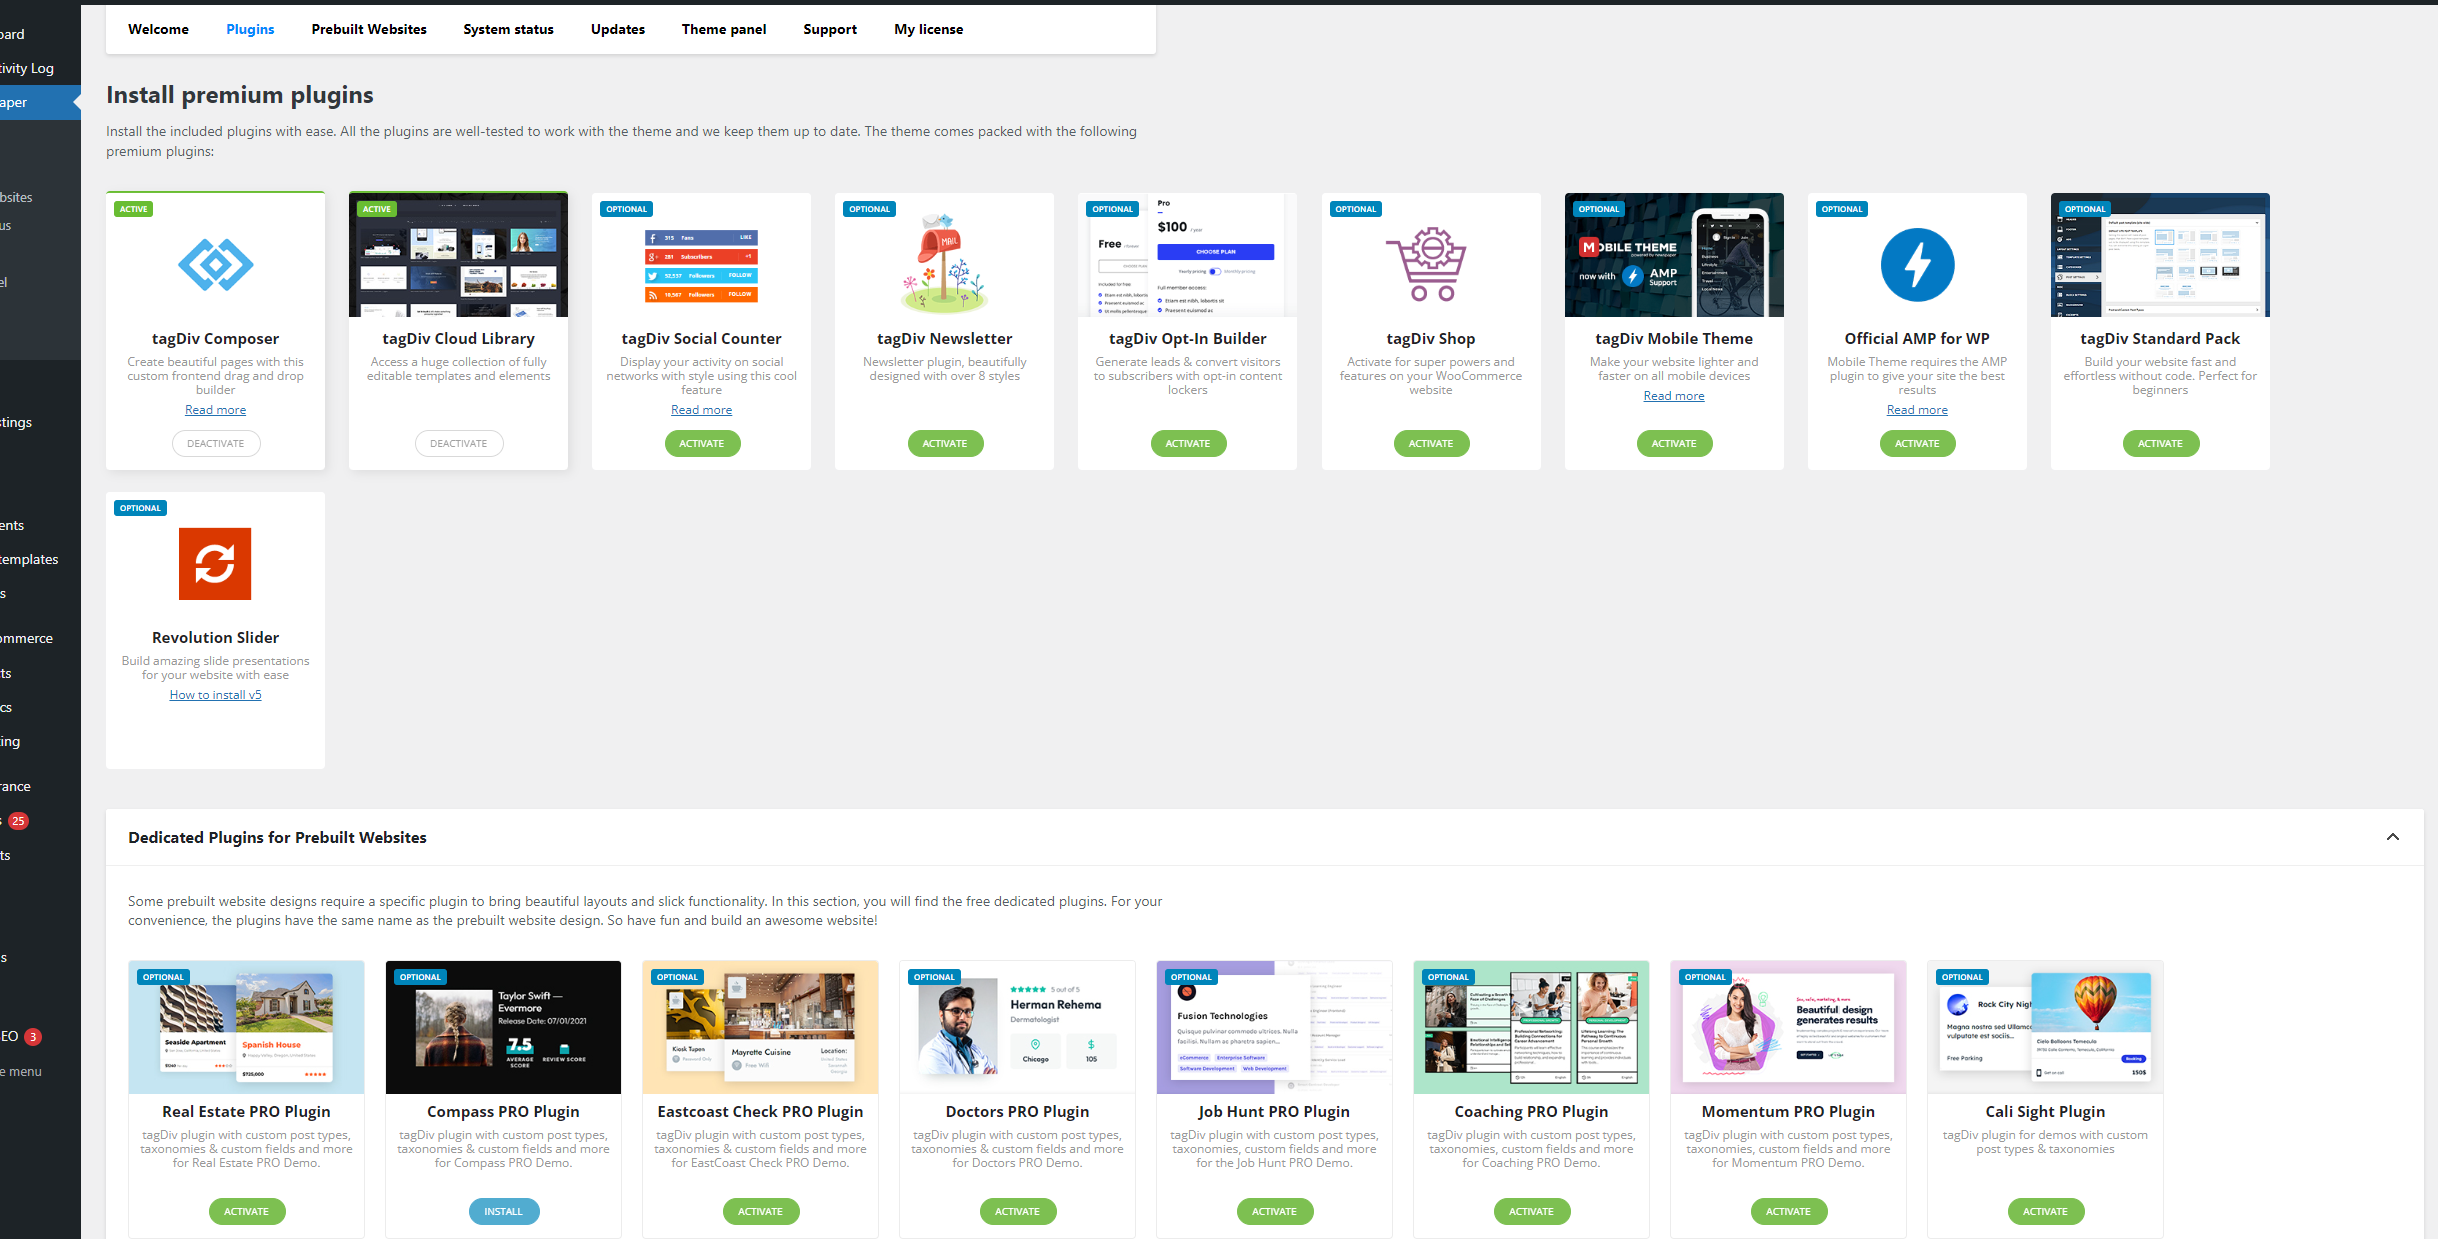
Task: Collapse the Dedicated Plugins for Prebuilt Websites section
Action: pos(2393,837)
